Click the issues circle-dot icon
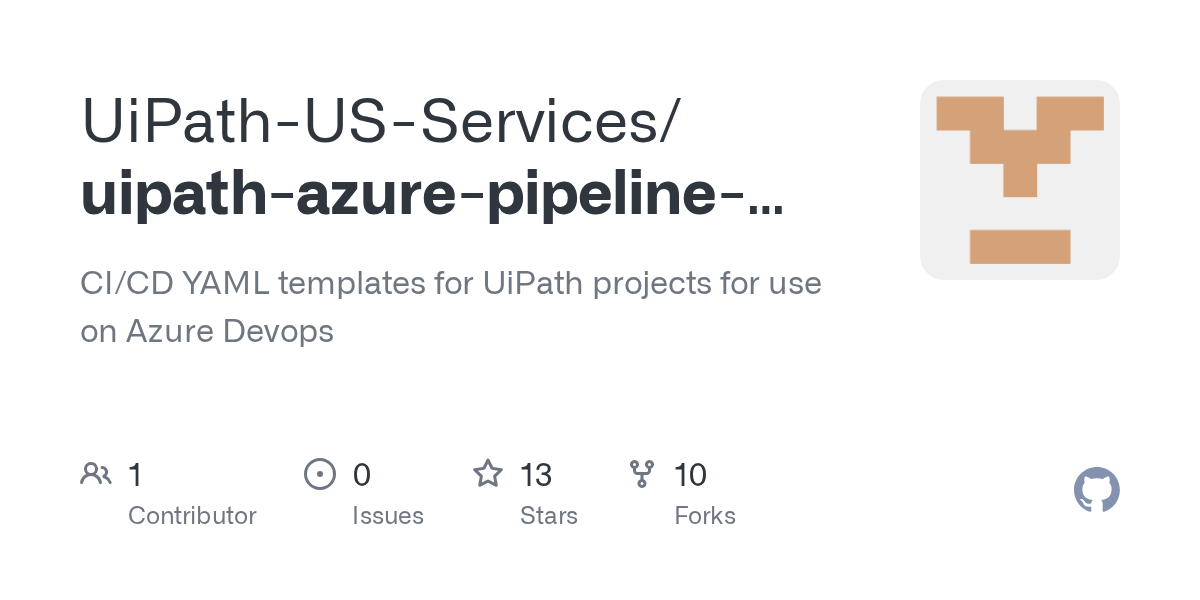The height and width of the screenshot is (600, 1200). [x=319, y=474]
